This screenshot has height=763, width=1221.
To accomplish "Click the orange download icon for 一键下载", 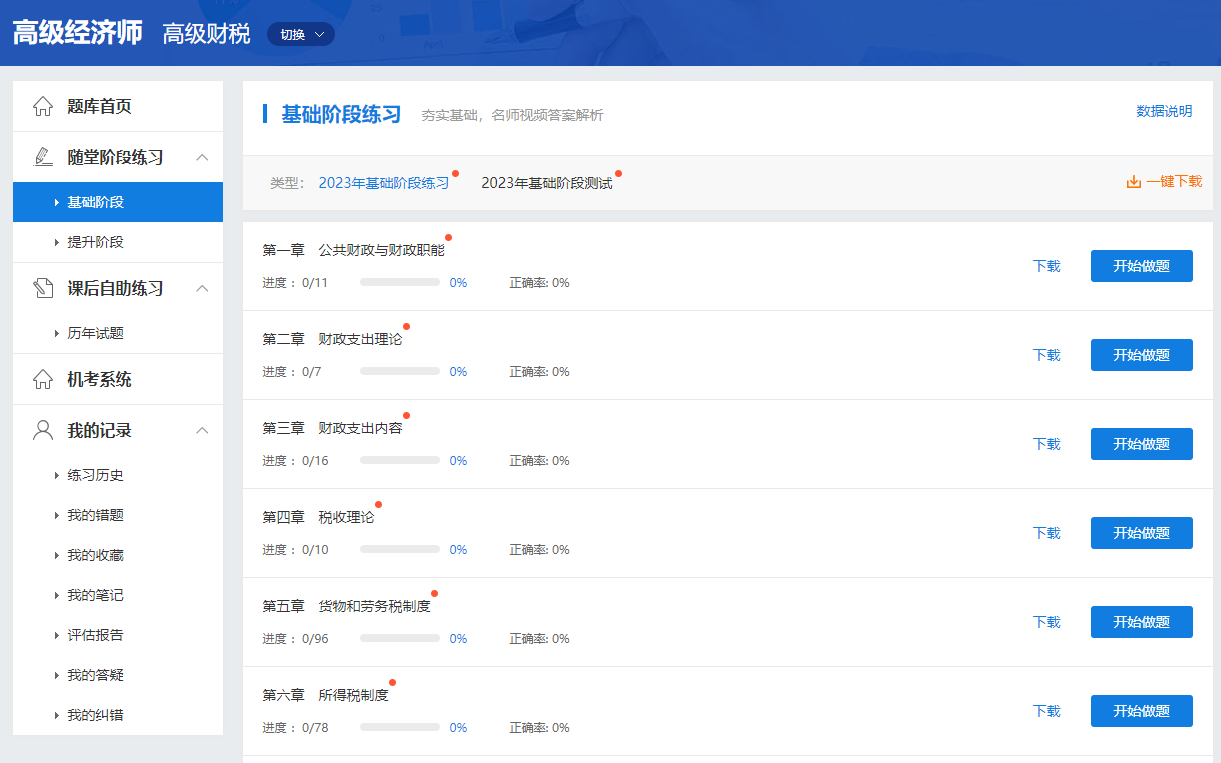I will pos(1134,182).
